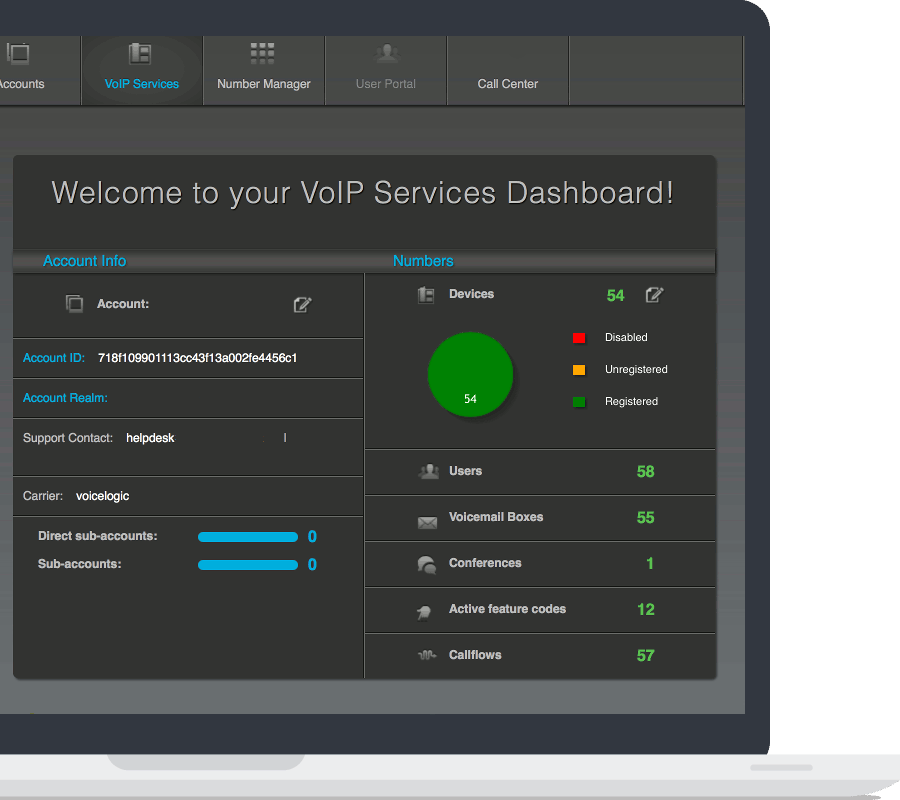Click the Devices phone icon
This screenshot has width=900, height=800.
[426, 295]
